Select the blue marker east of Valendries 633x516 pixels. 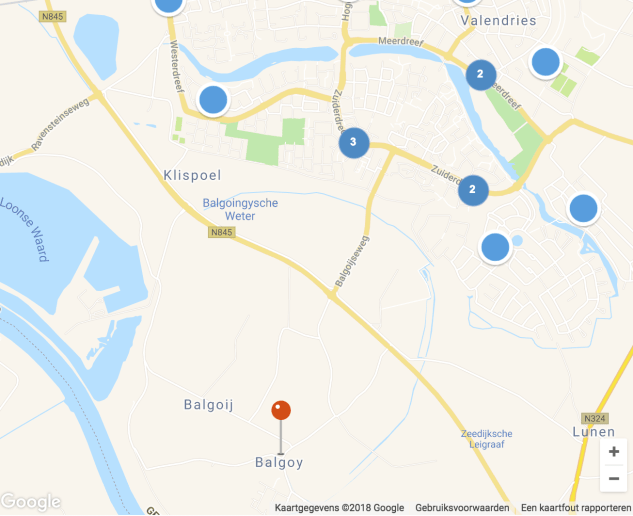(x=545, y=62)
